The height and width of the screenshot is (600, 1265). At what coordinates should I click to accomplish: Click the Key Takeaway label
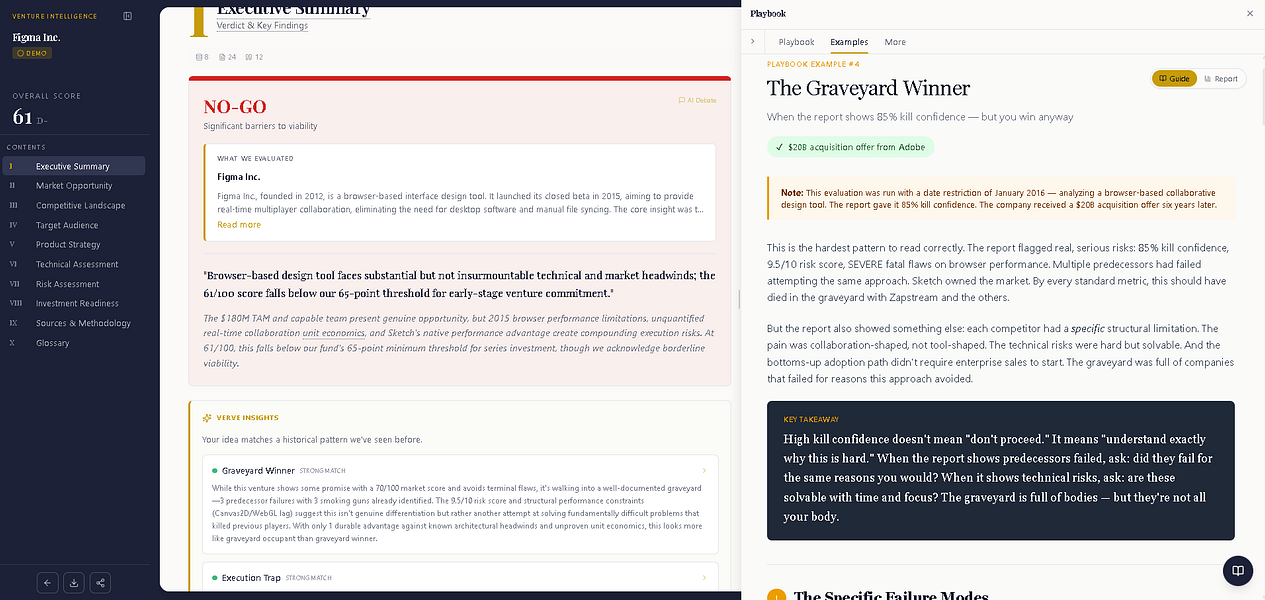pos(811,419)
